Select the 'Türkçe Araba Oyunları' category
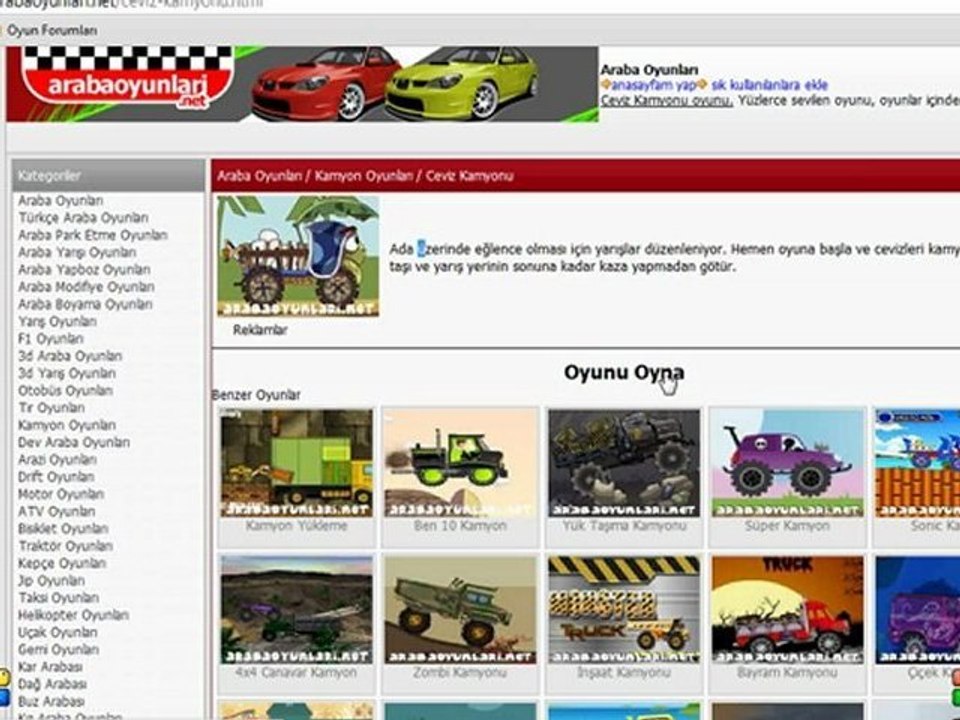This screenshot has width=960, height=720. pyautogui.click(x=83, y=217)
